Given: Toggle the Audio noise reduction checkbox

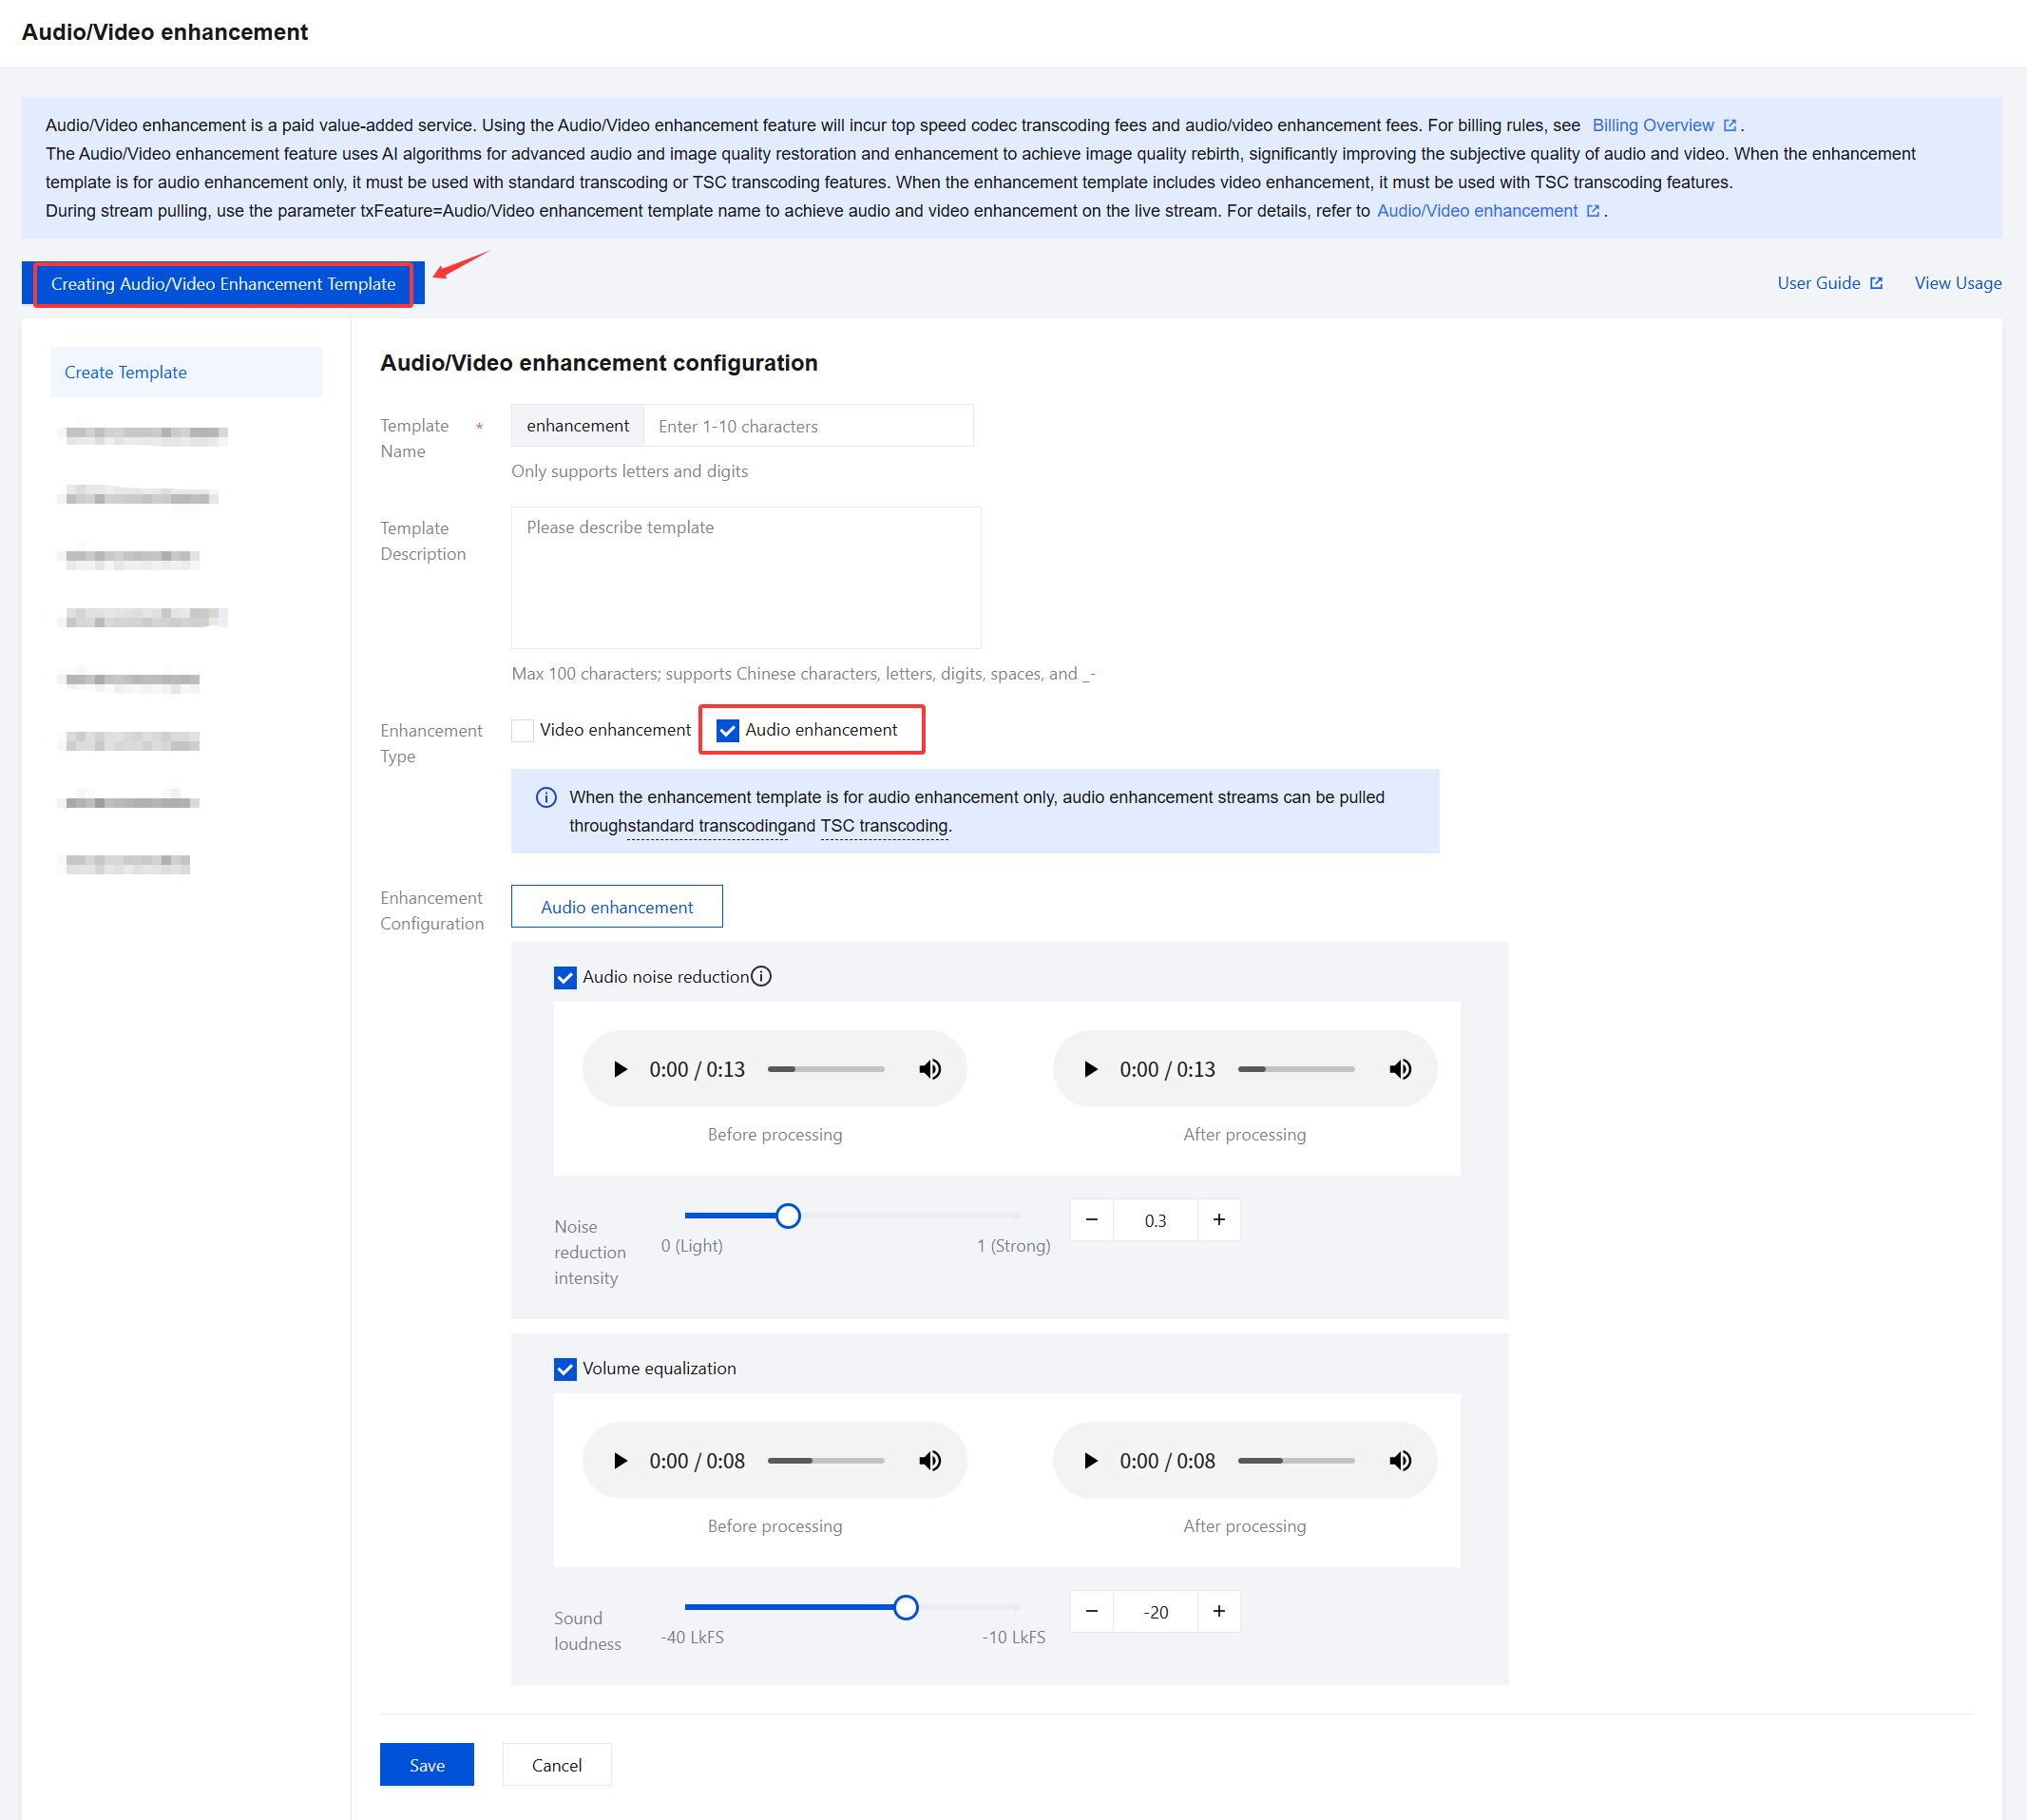Looking at the screenshot, I should click(x=565, y=977).
